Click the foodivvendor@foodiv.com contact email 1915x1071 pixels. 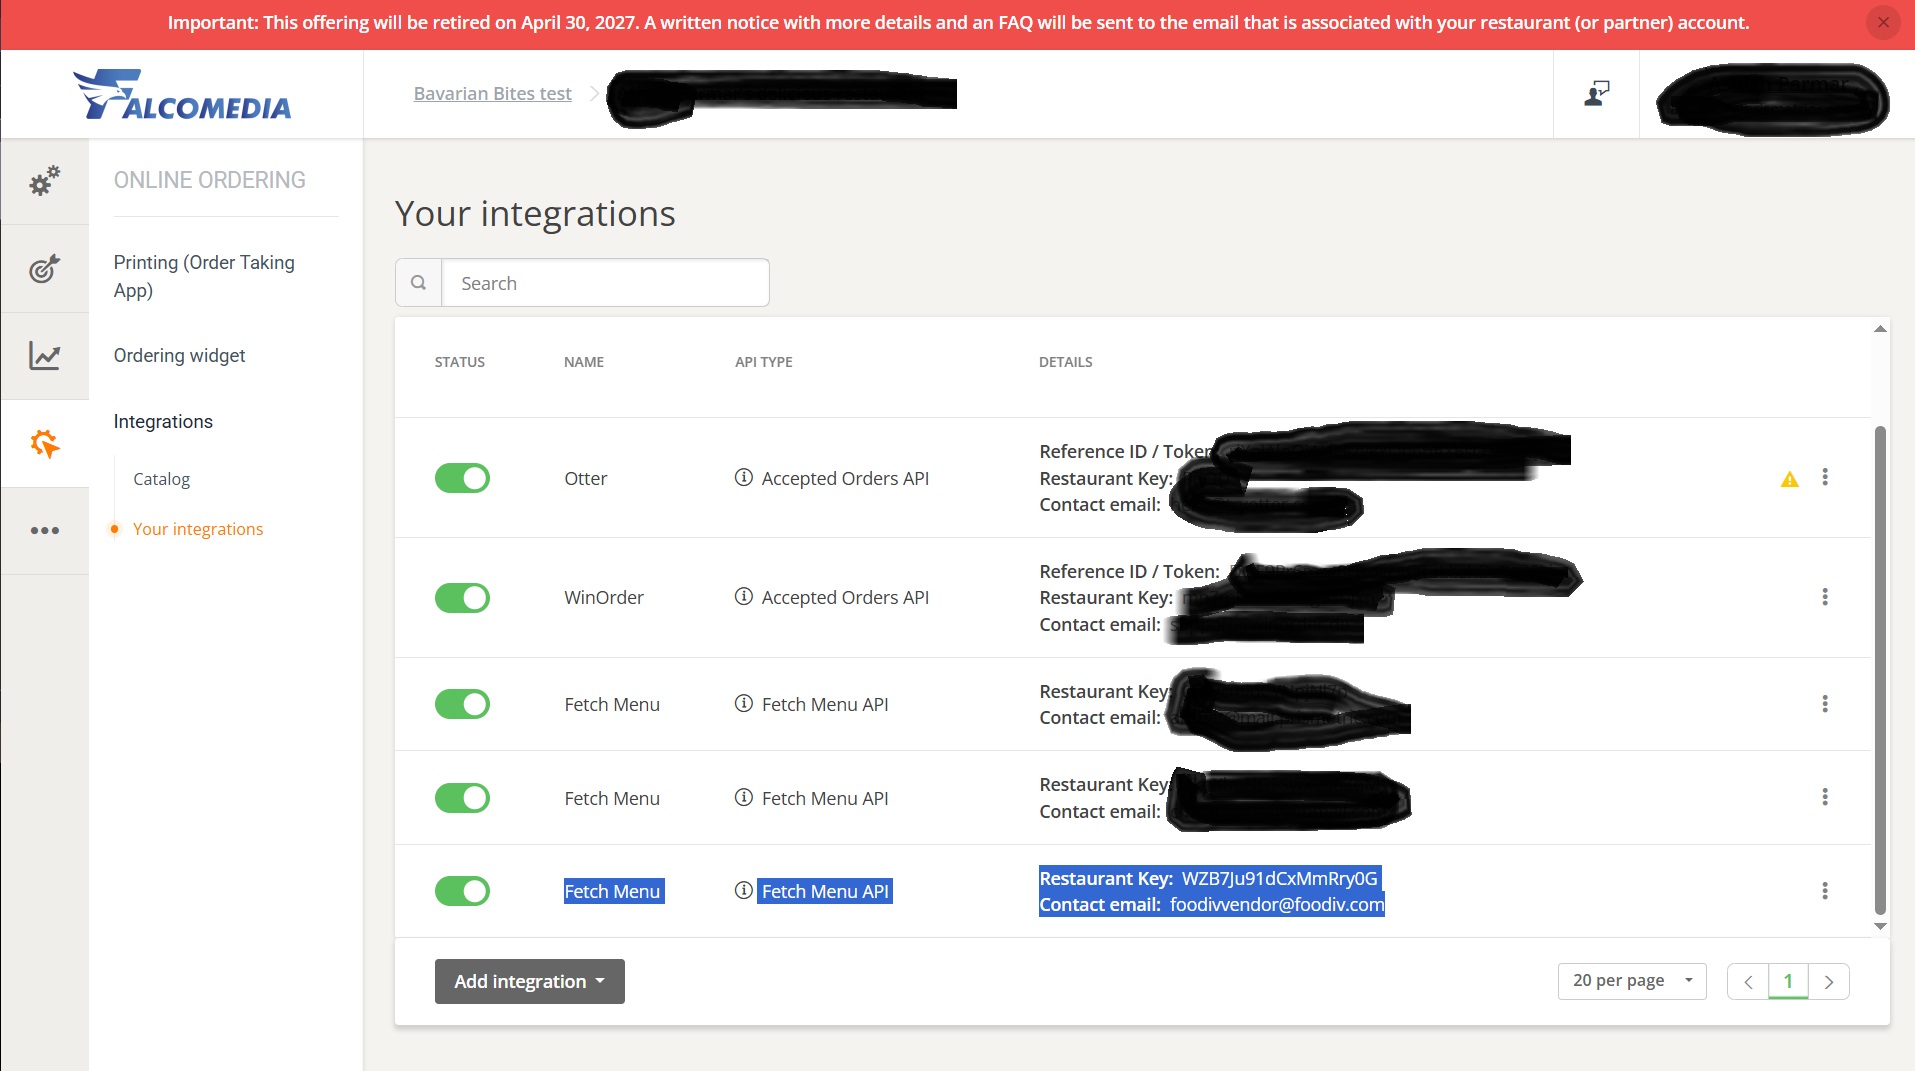(1277, 905)
